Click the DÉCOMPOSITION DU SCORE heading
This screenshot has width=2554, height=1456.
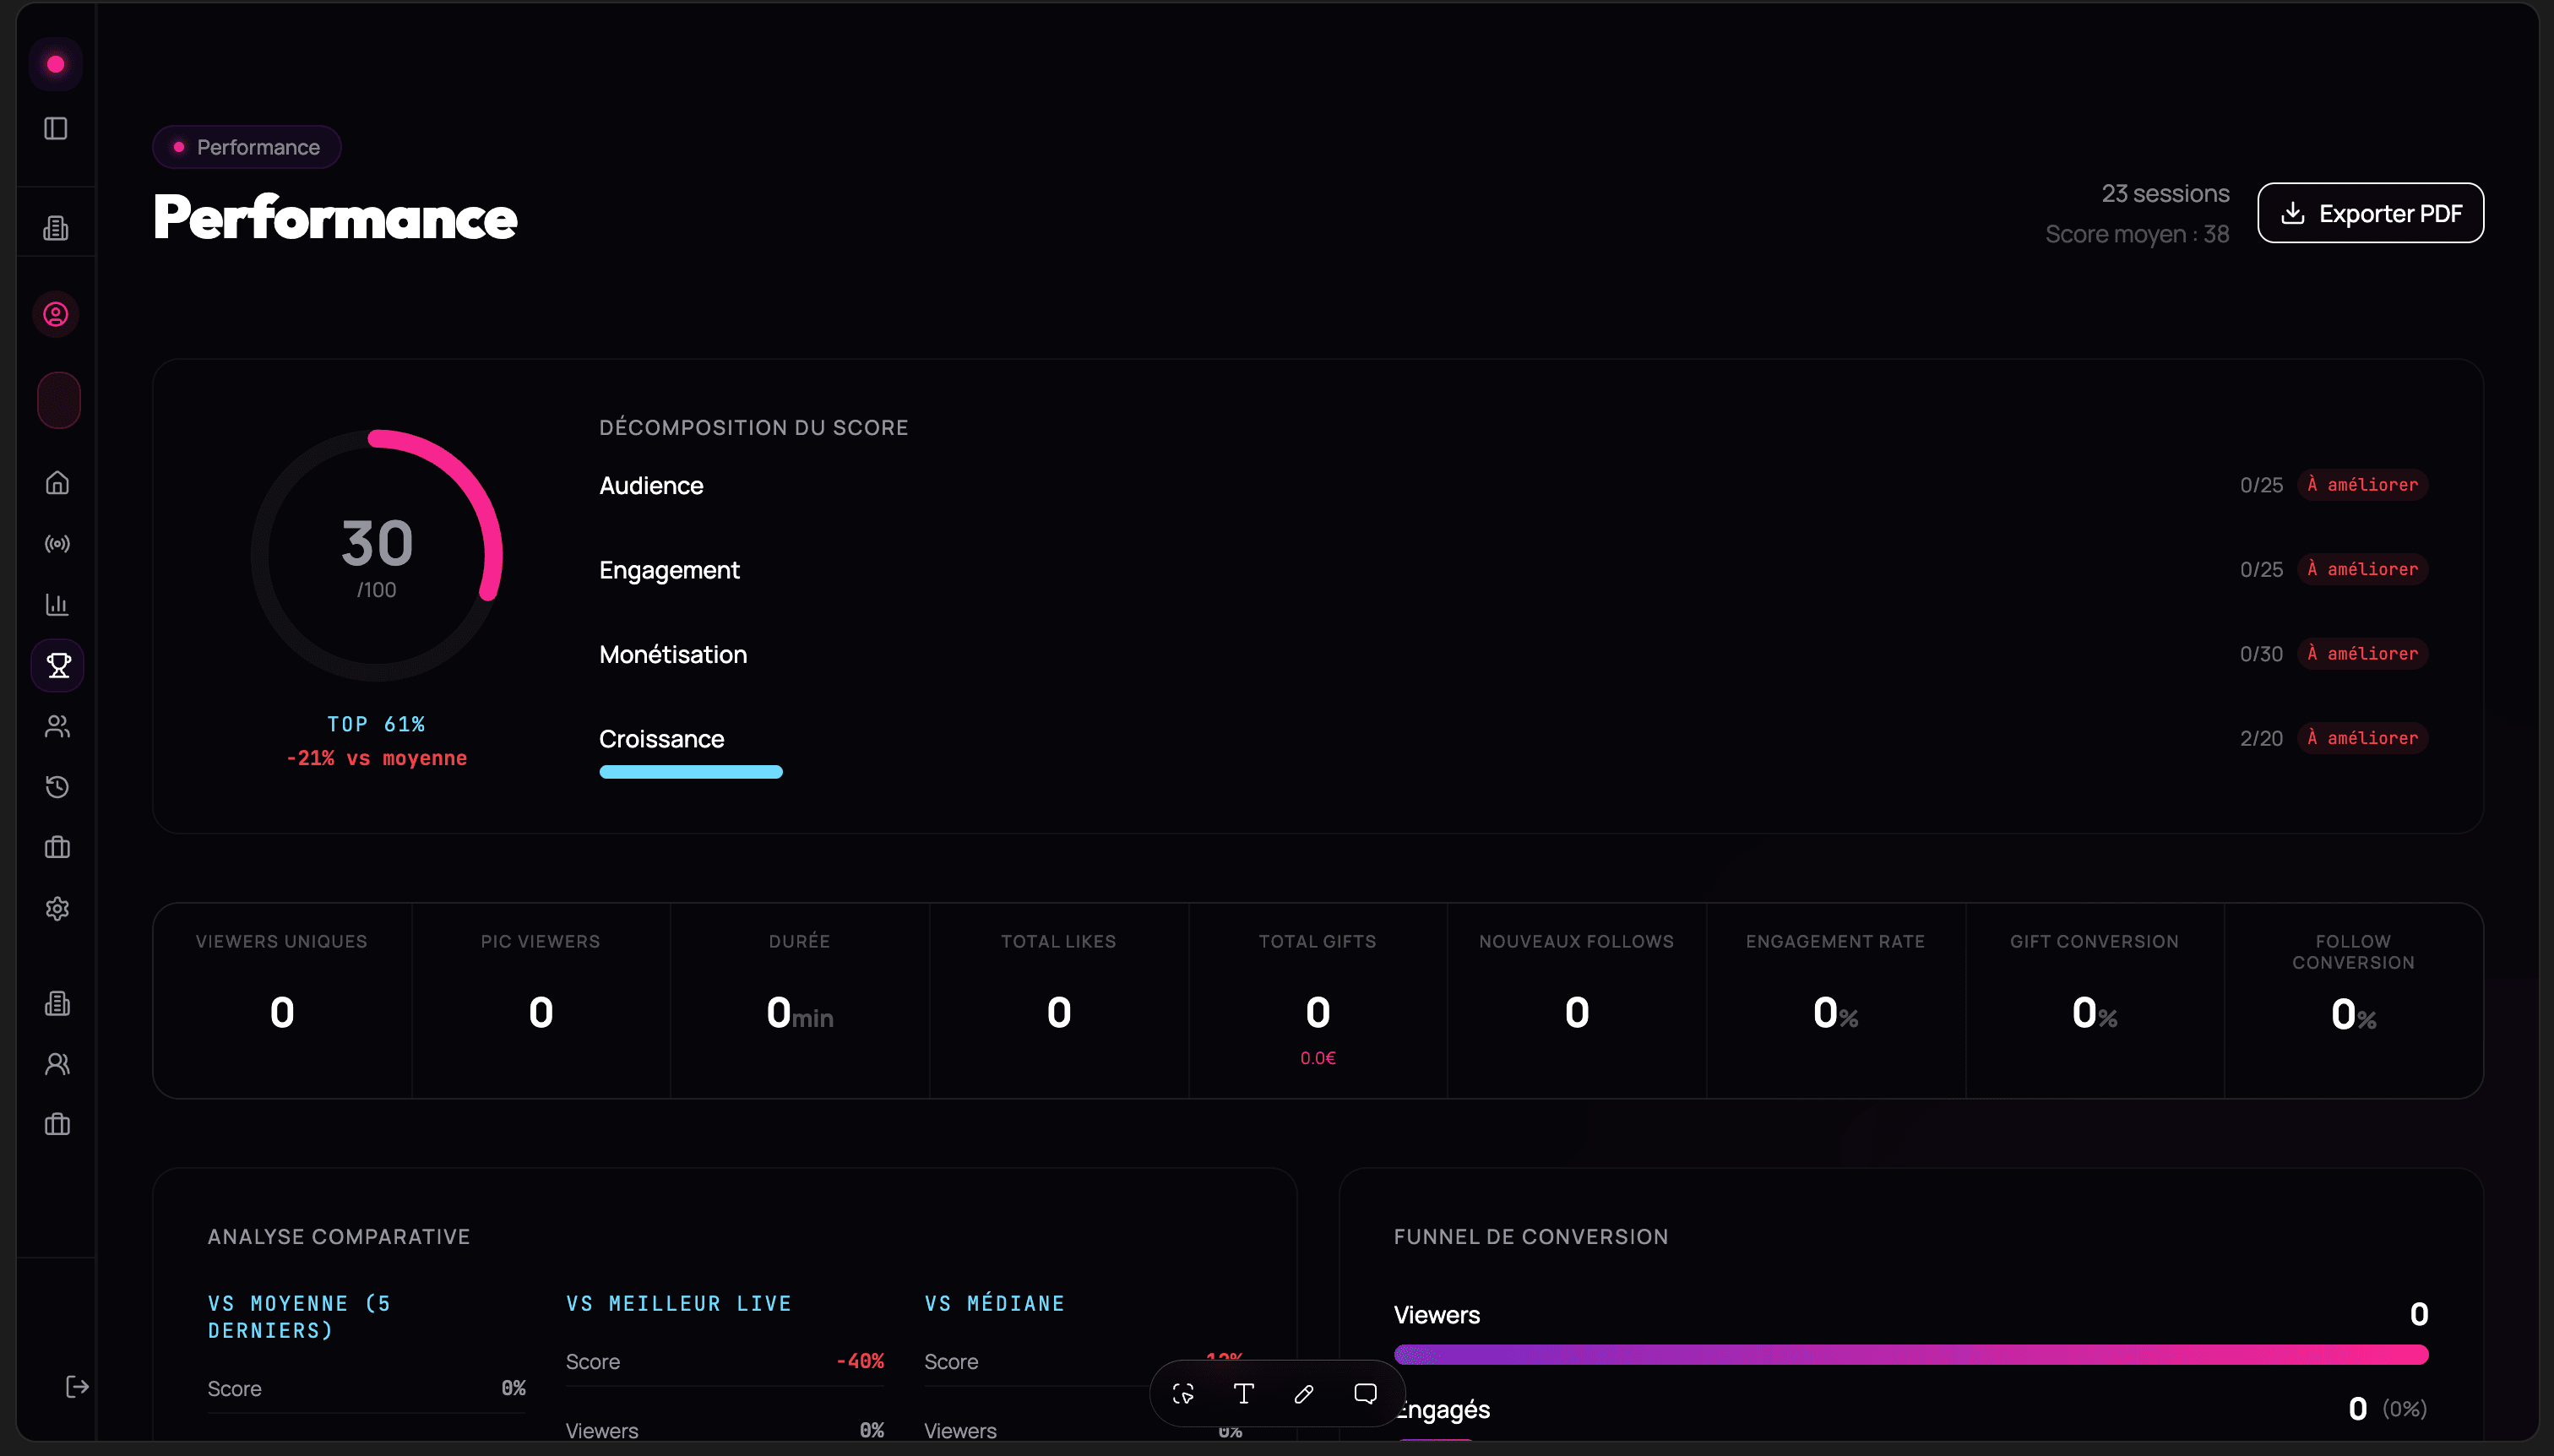click(754, 428)
